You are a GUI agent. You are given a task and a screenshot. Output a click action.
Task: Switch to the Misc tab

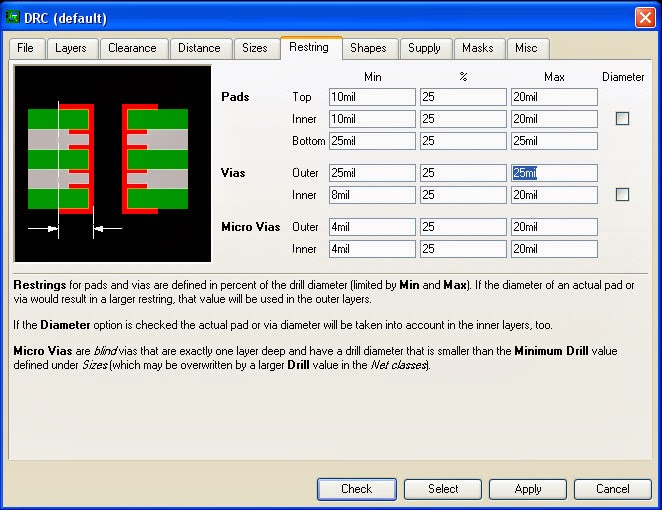[526, 48]
